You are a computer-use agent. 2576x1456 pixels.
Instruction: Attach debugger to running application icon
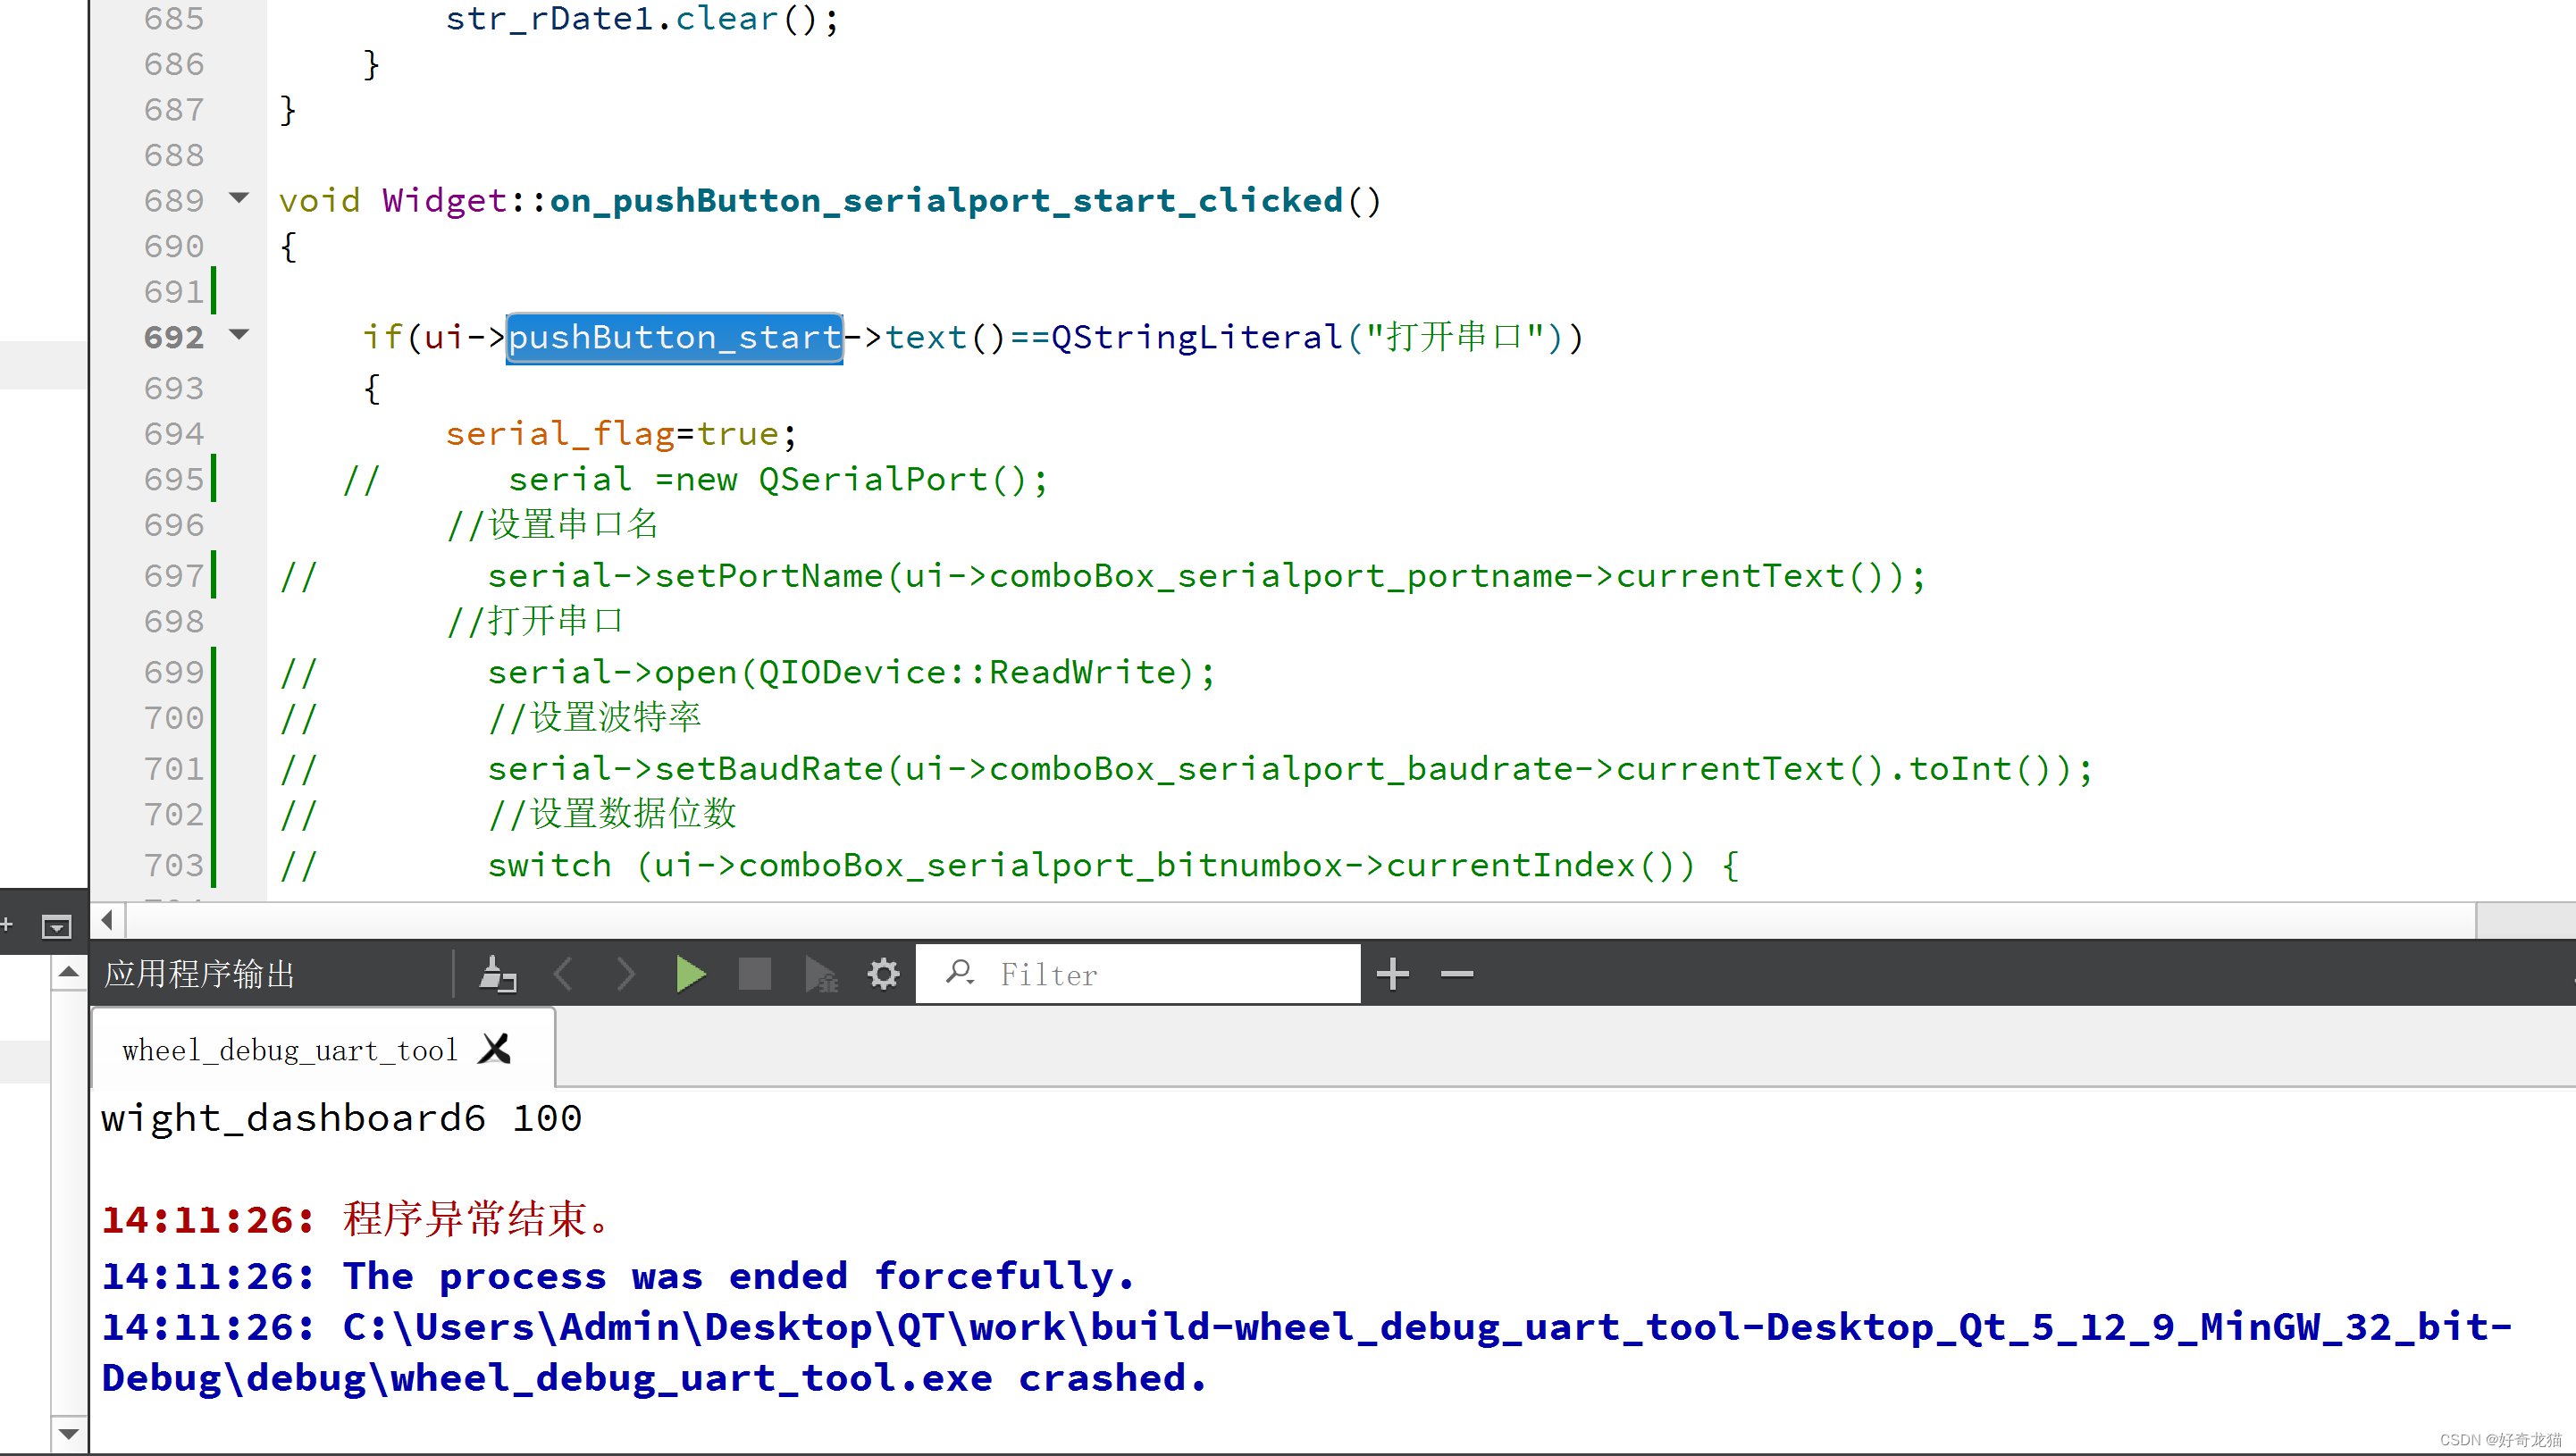pos(821,974)
